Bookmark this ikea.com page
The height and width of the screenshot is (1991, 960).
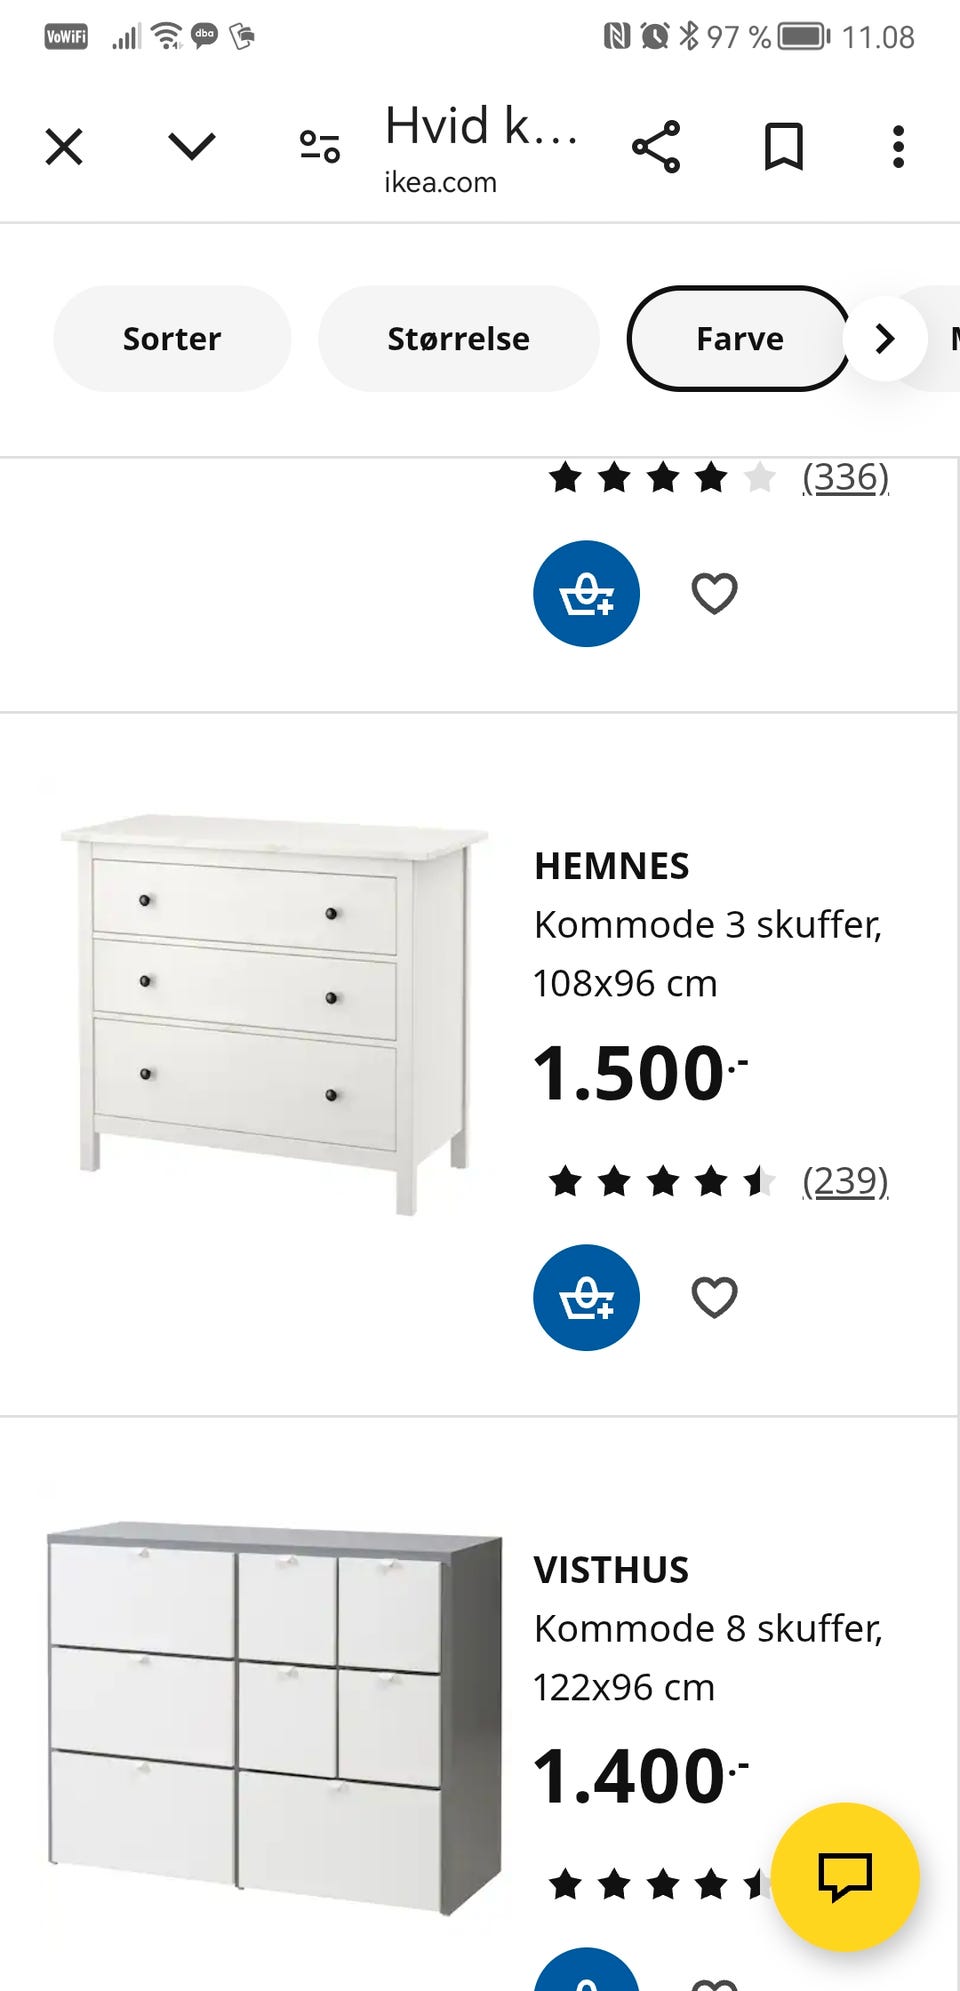[784, 146]
